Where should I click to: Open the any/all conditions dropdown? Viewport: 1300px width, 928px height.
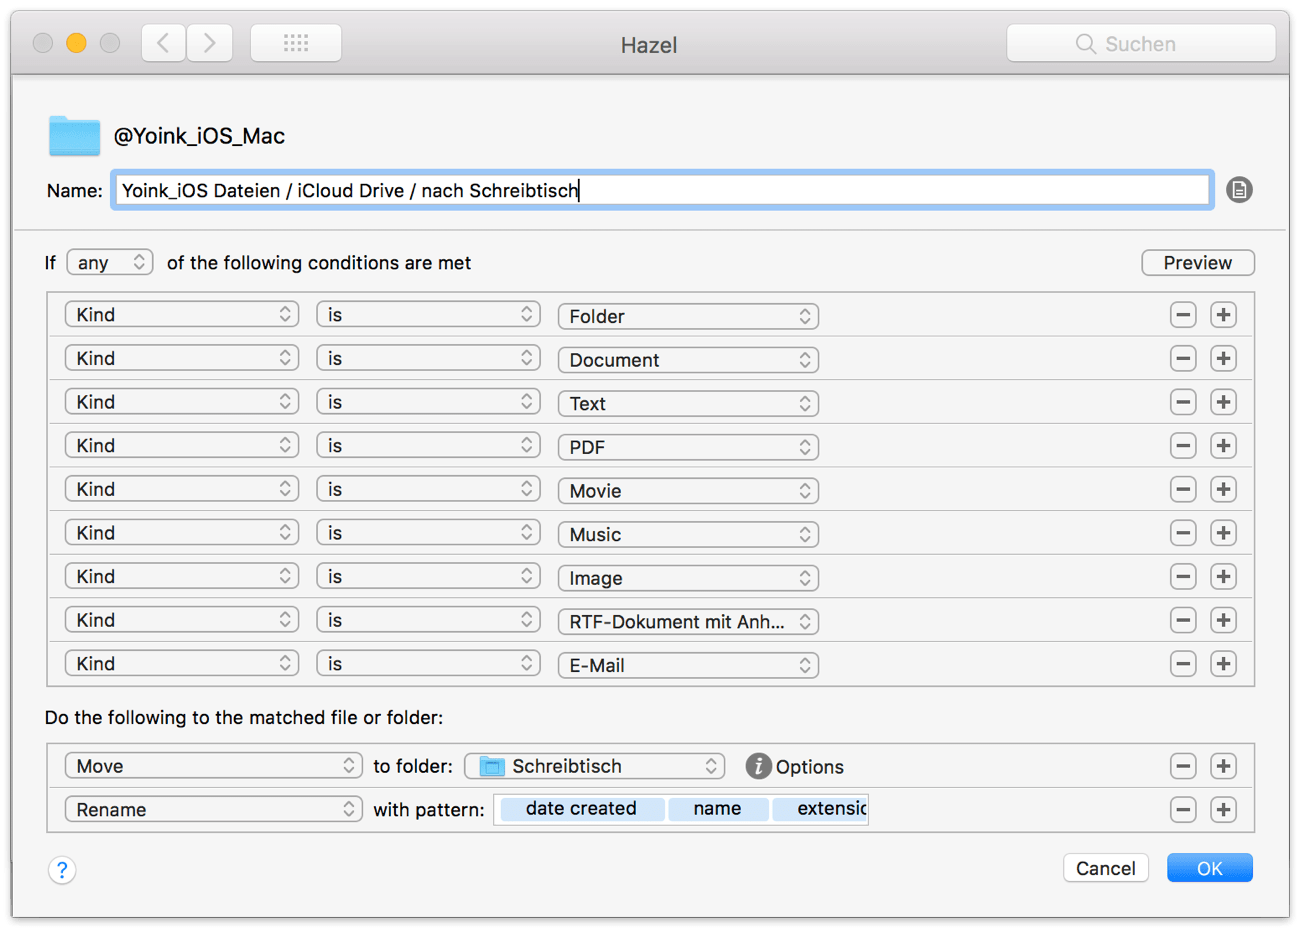point(110,262)
